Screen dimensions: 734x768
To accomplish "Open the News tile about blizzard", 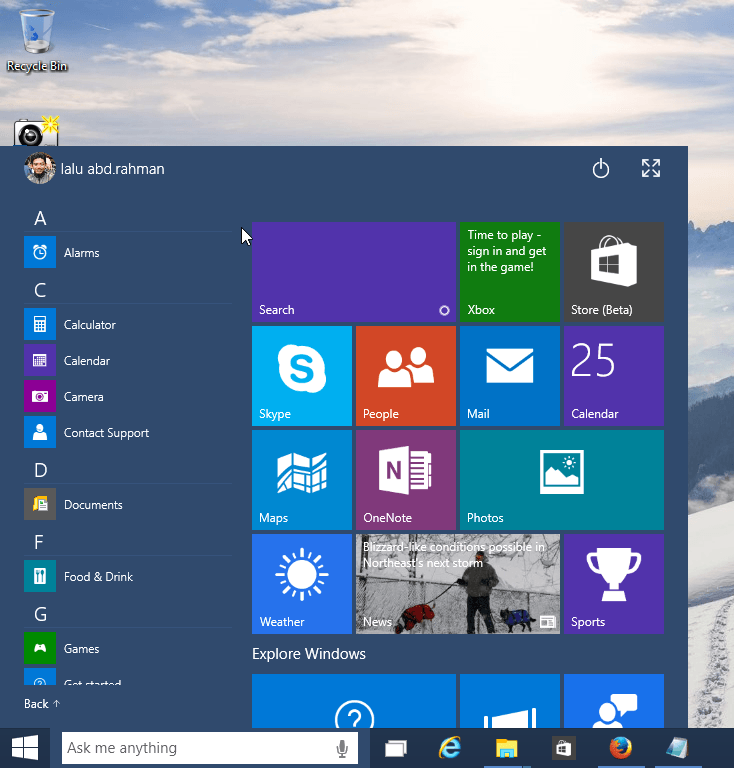I will (x=458, y=584).
